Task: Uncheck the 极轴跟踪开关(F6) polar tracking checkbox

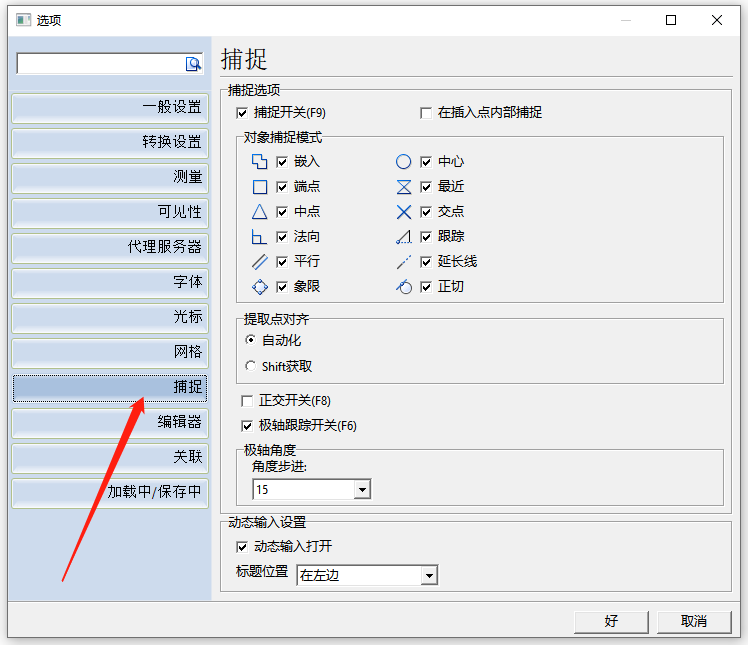Action: 248,426
